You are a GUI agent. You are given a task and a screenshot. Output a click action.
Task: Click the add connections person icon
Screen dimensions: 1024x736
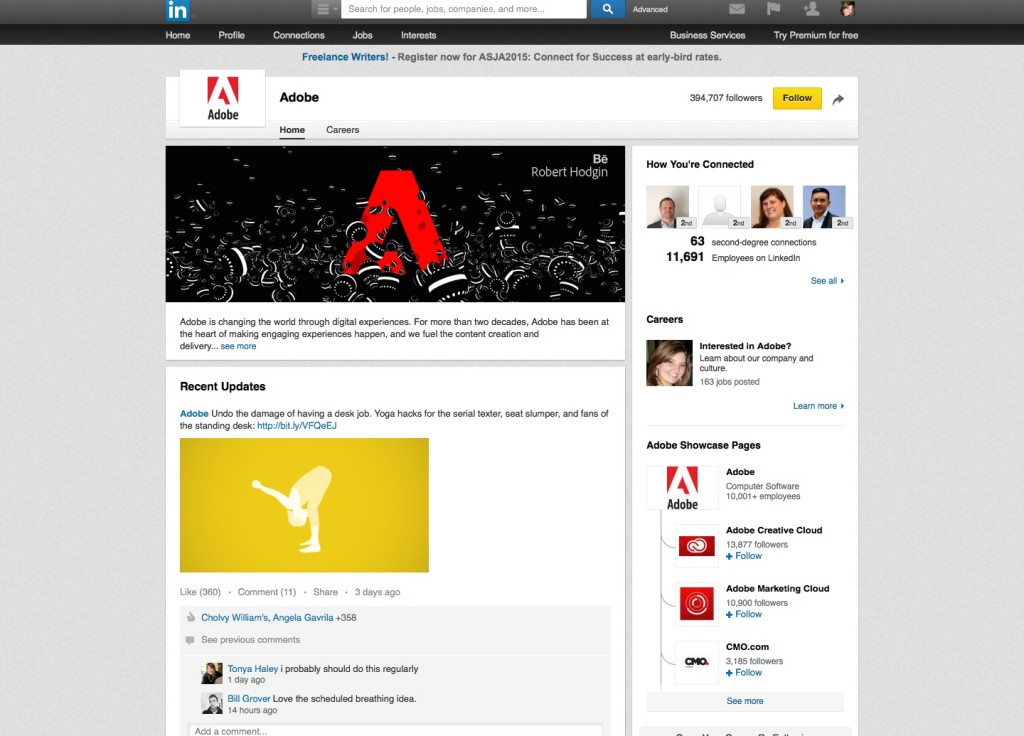point(811,10)
